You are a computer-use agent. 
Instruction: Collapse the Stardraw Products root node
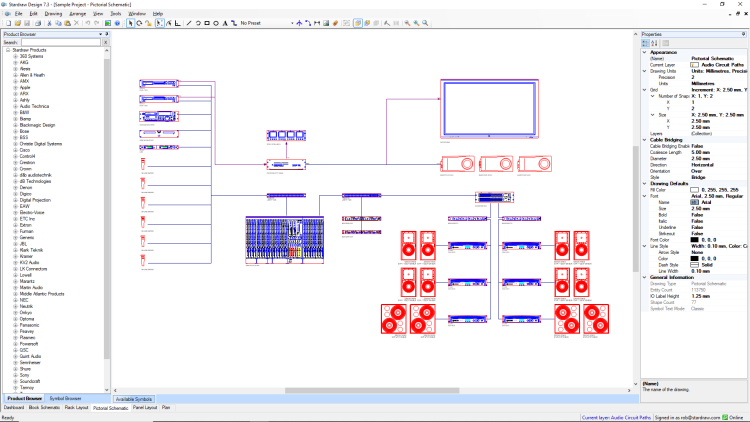coord(8,50)
